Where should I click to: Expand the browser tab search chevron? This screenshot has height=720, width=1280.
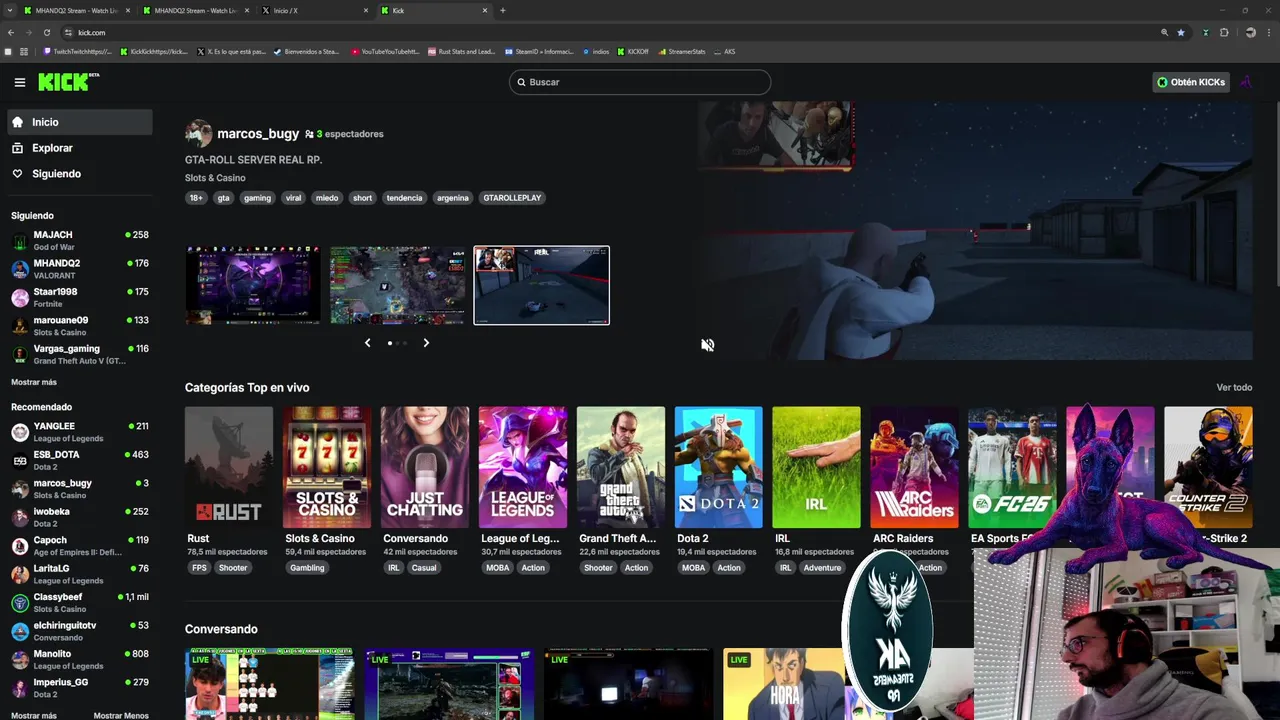coord(10,10)
